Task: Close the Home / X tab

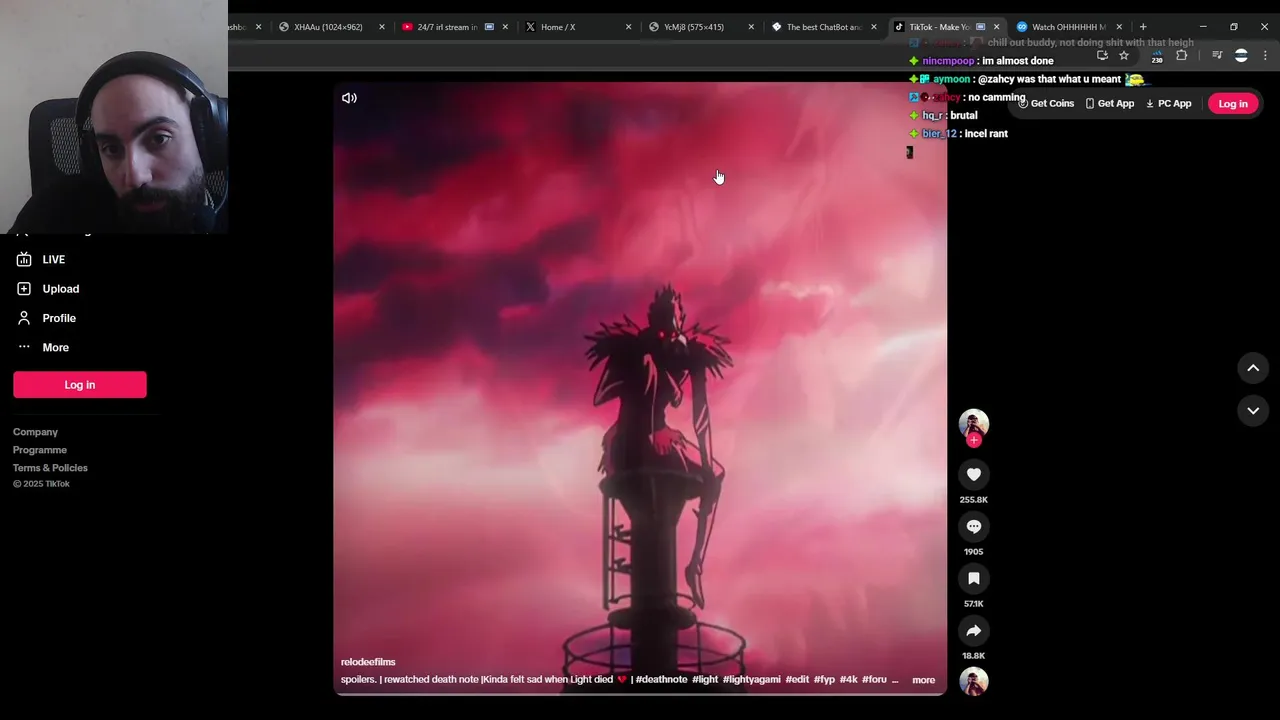Action: pos(628,27)
